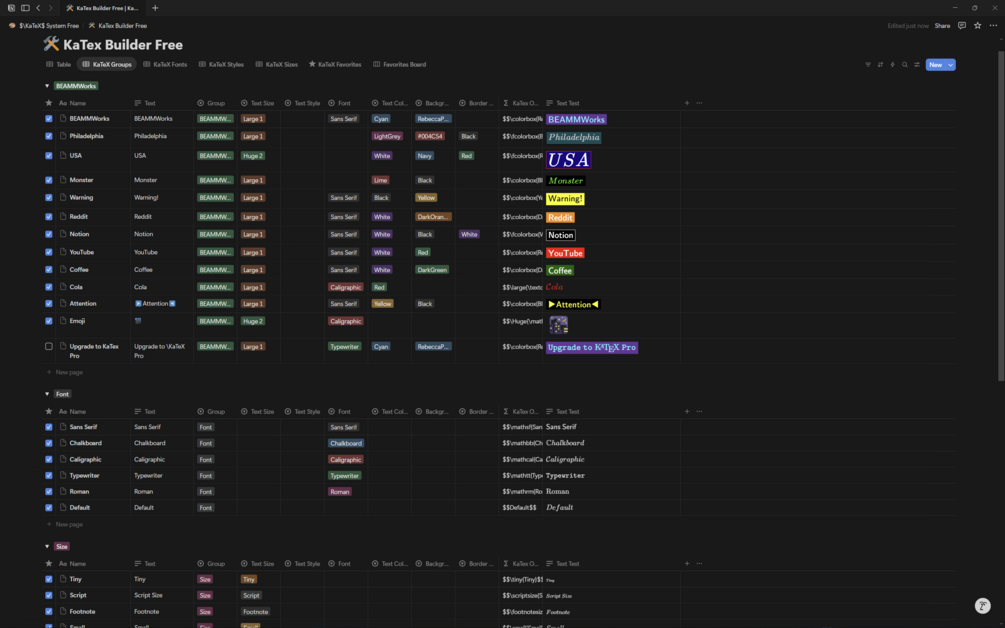Screen dimensions: 1005x628
Task: Open the database search magnifier icon
Action: tap(904, 65)
